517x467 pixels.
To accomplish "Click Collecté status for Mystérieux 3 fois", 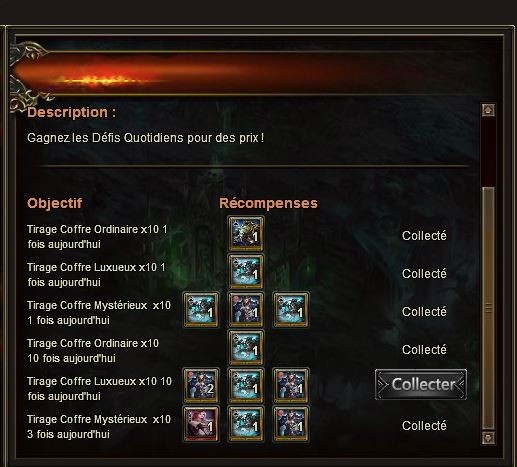I will tap(424, 426).
